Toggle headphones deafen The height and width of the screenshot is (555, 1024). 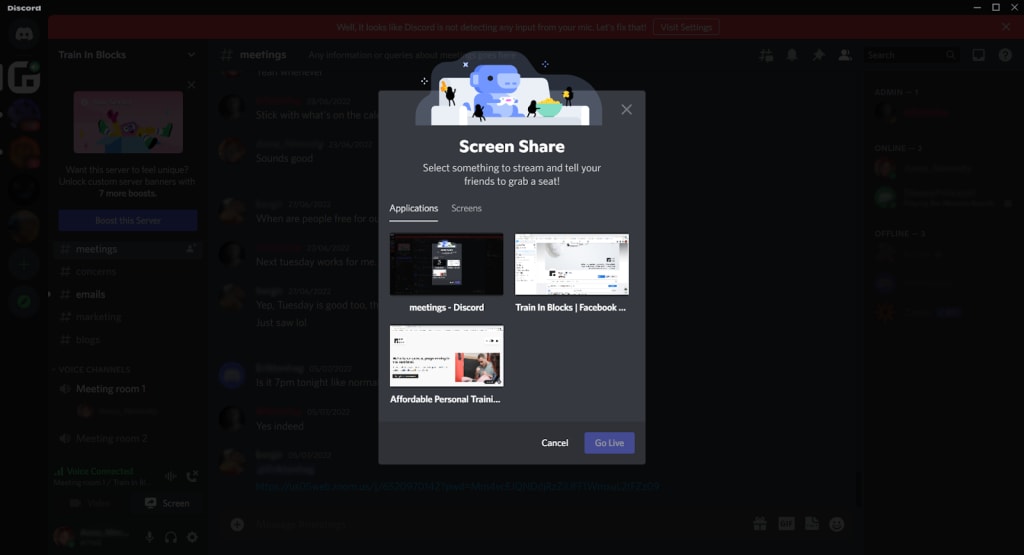[171, 537]
